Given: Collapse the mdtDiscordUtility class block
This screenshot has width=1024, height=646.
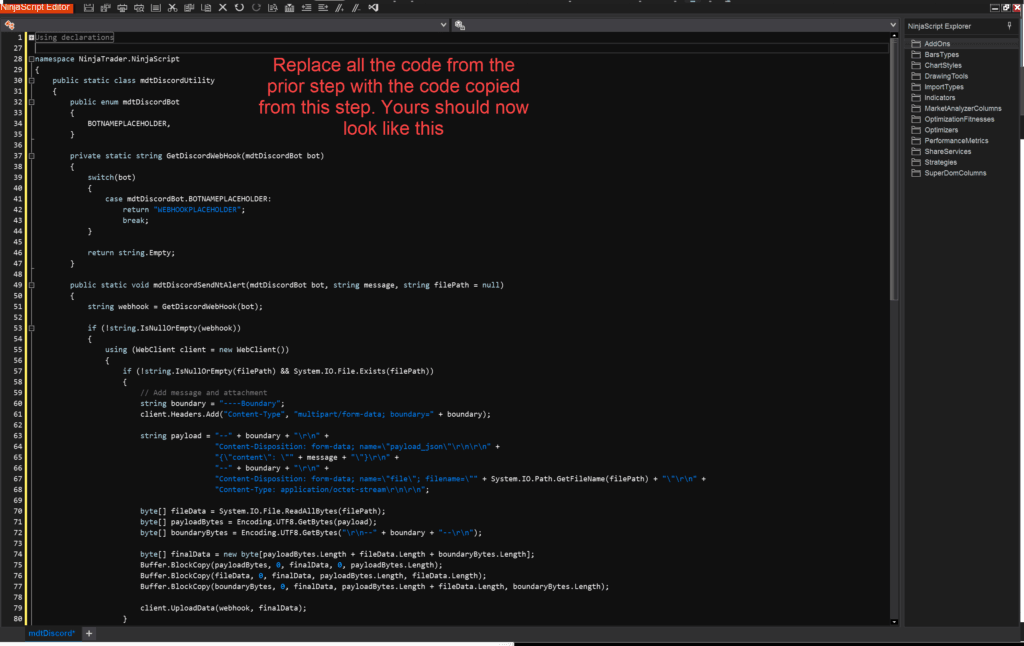Looking at the screenshot, I should pyautogui.click(x=31, y=80).
